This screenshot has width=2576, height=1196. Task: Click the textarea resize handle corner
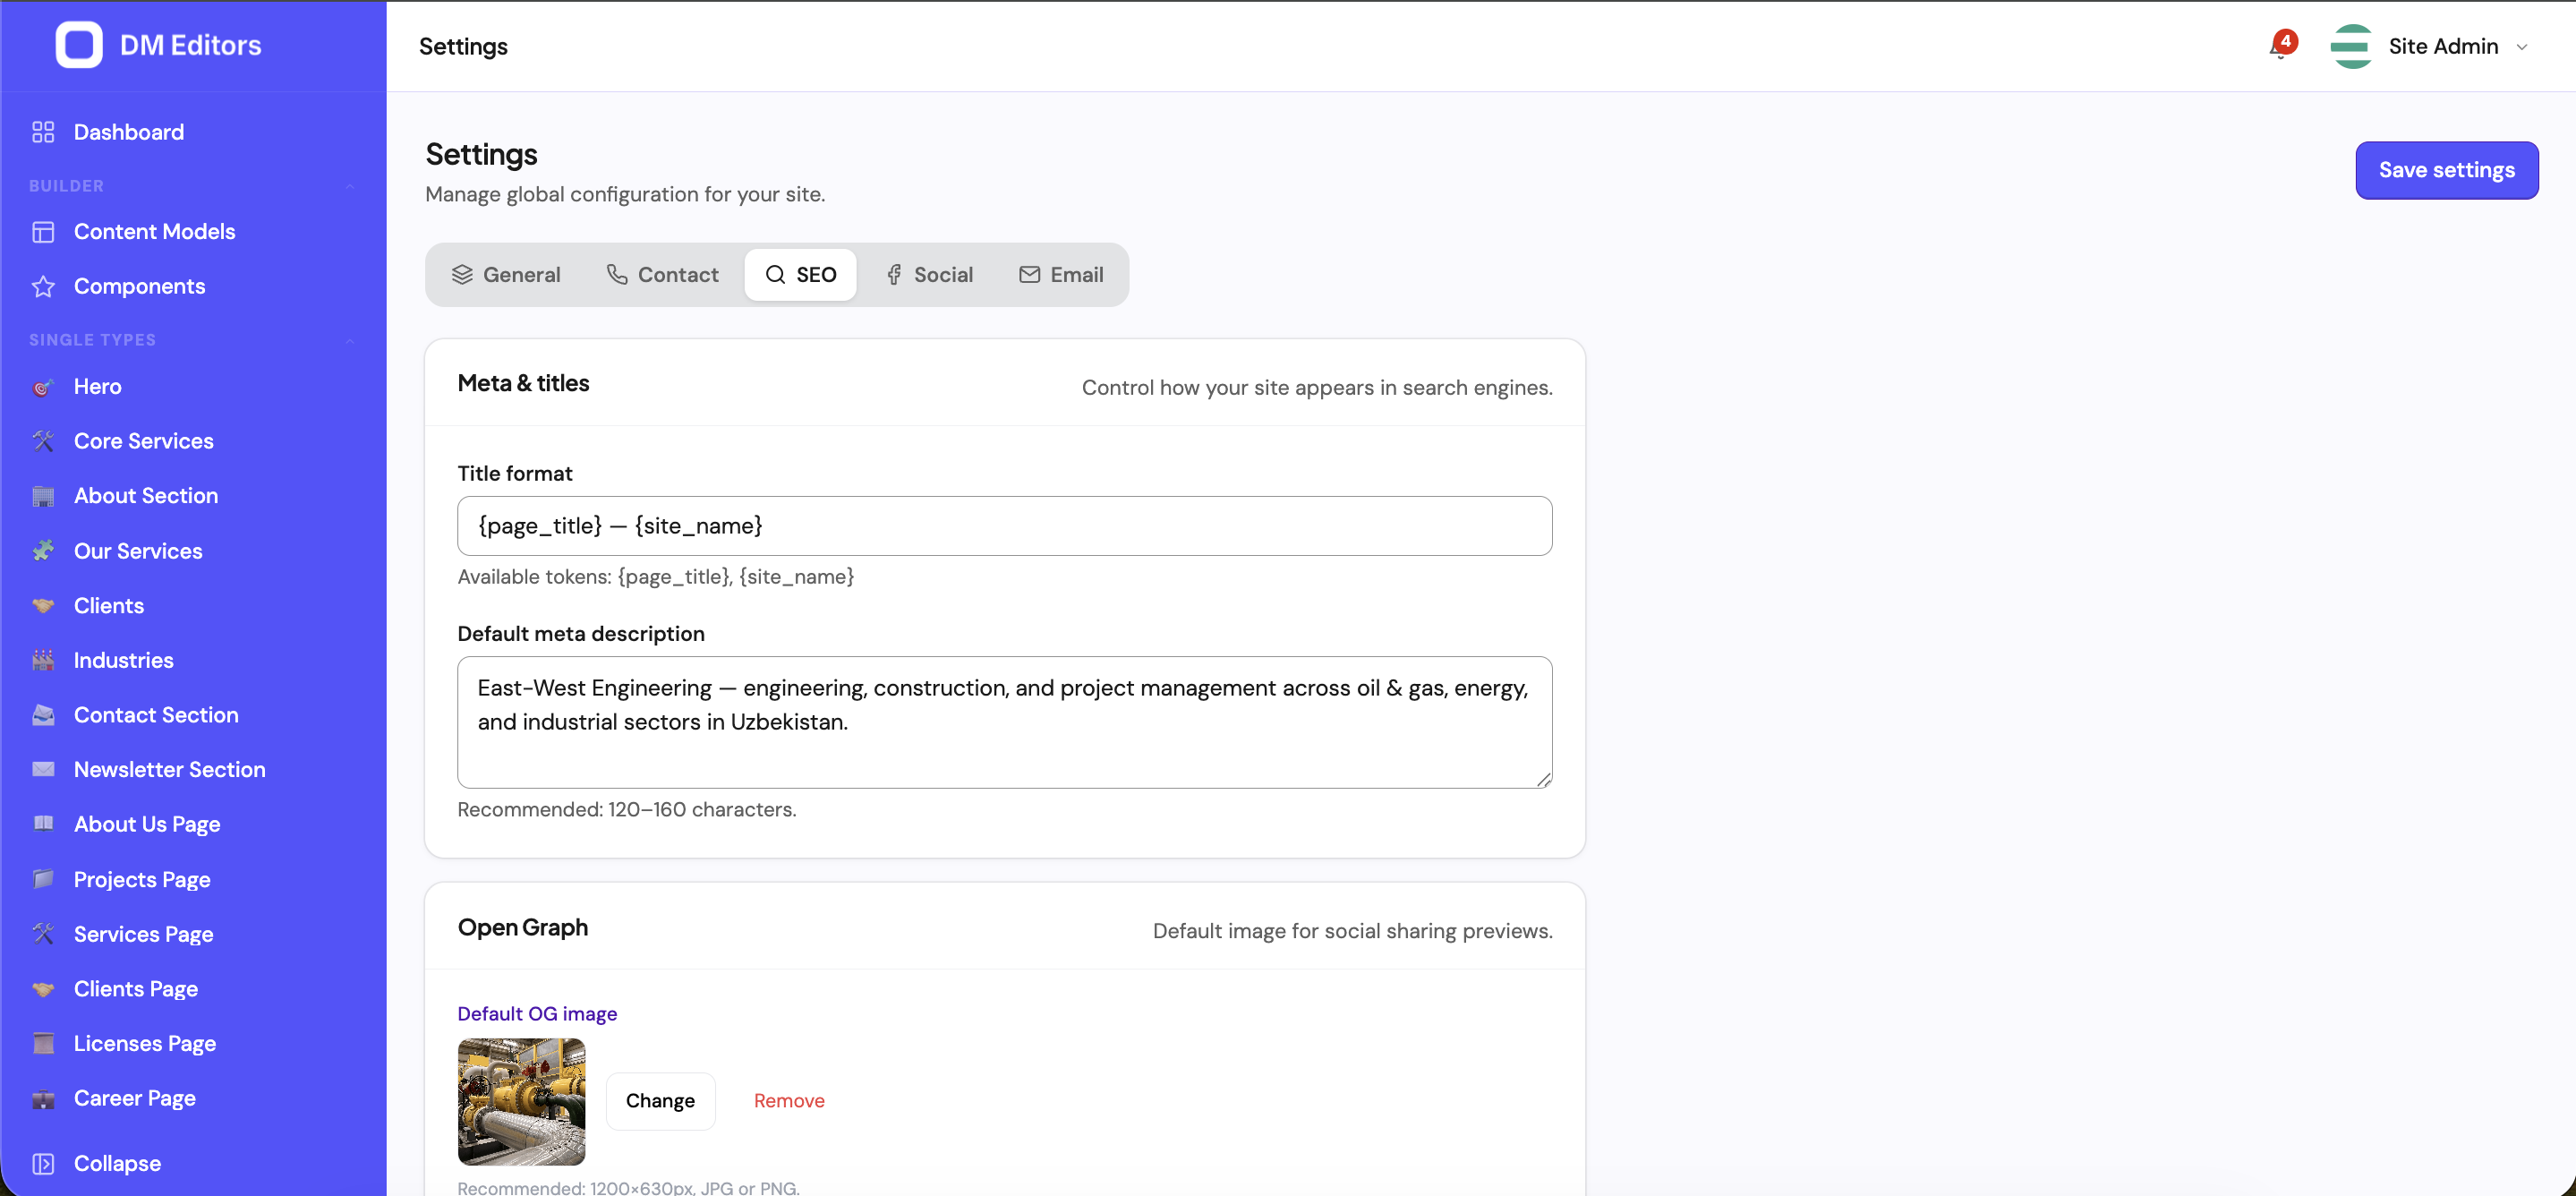tap(1543, 779)
